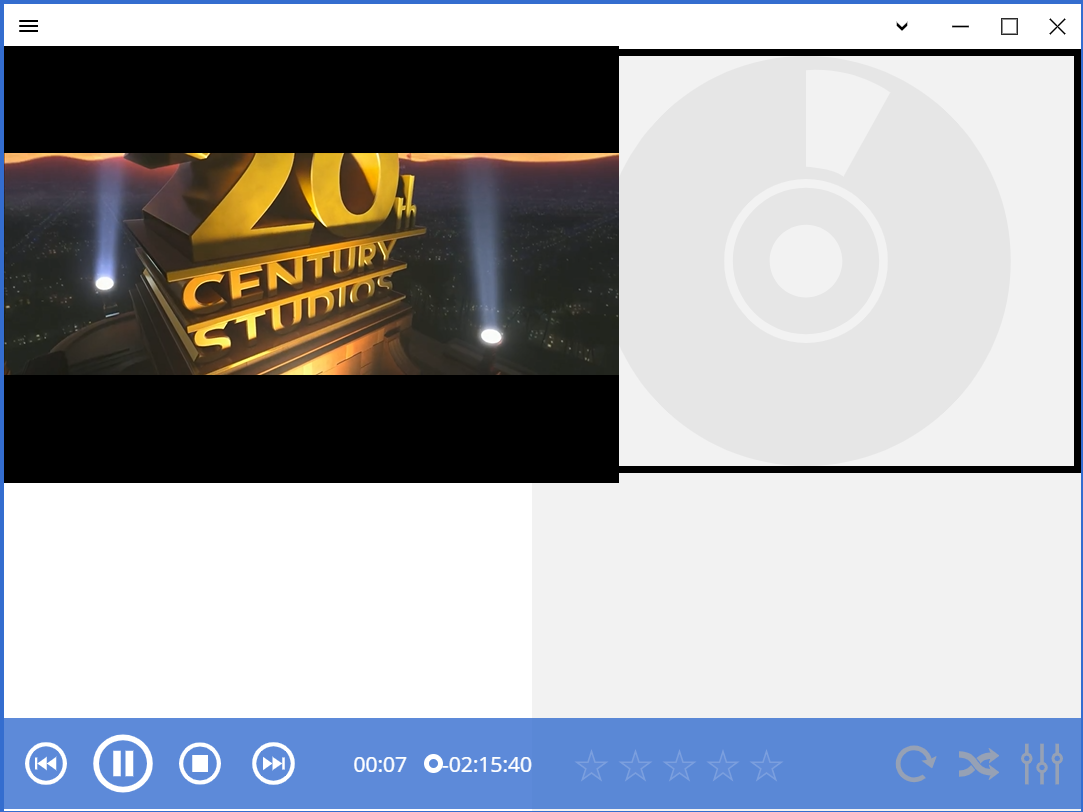
Task: Toggle shuffle playback mode
Action: coord(978,764)
